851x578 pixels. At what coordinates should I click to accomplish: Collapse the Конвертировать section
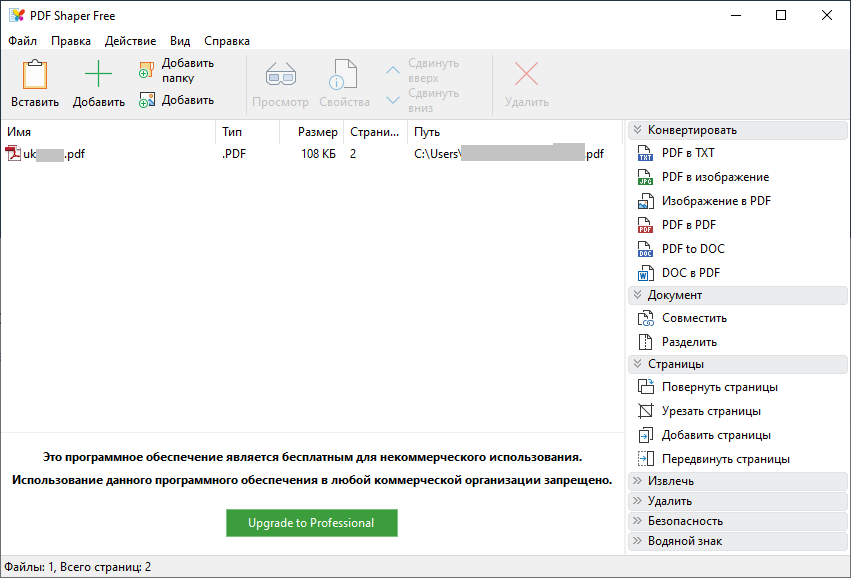click(x=637, y=130)
